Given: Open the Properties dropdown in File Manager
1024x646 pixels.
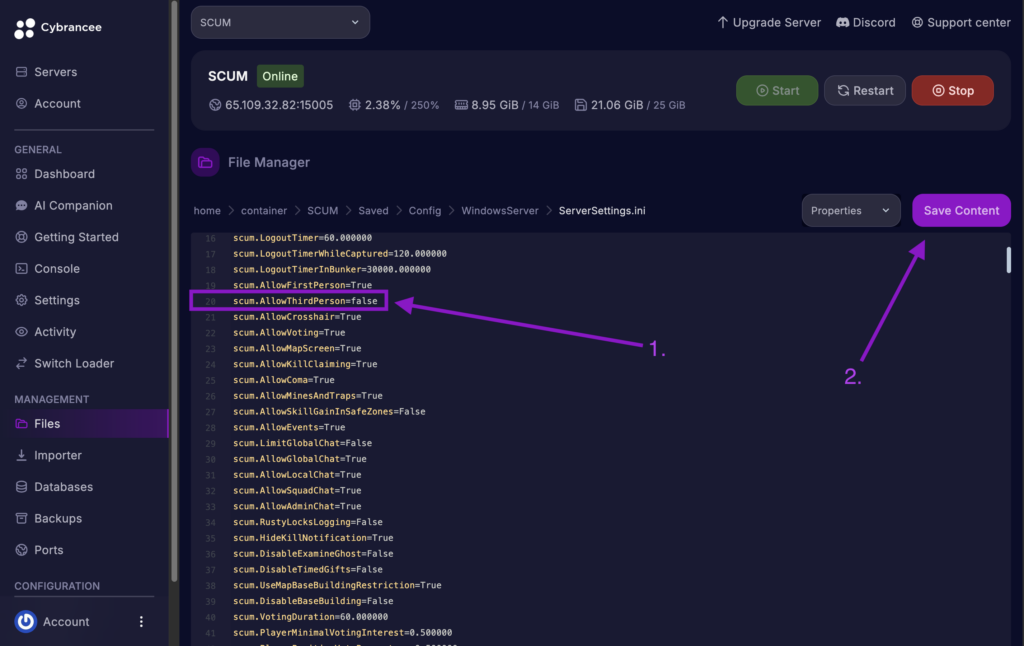Looking at the screenshot, I should (x=850, y=210).
